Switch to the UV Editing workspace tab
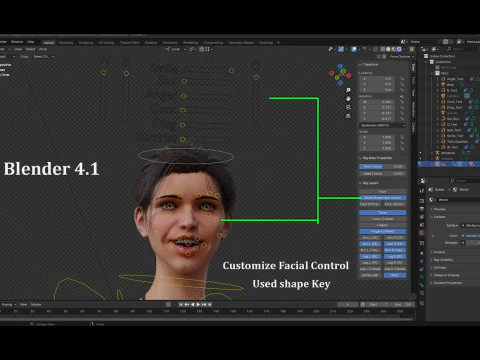Screen dimensions: 480x360 pos(106,43)
